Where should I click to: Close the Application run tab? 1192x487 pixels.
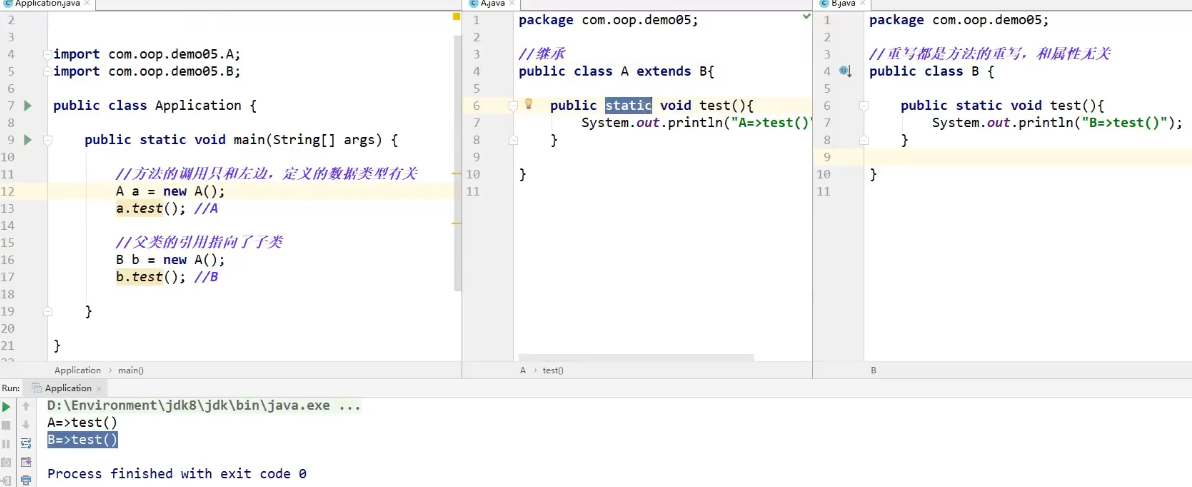(100, 388)
